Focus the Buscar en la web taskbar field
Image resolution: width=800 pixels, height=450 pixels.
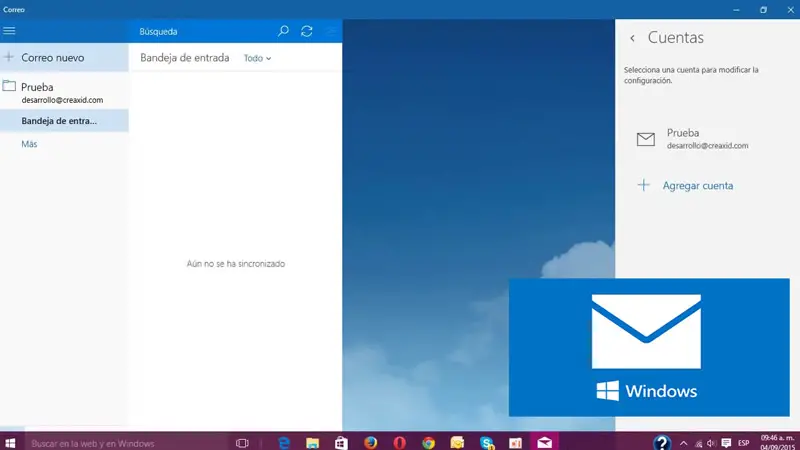pos(125,443)
